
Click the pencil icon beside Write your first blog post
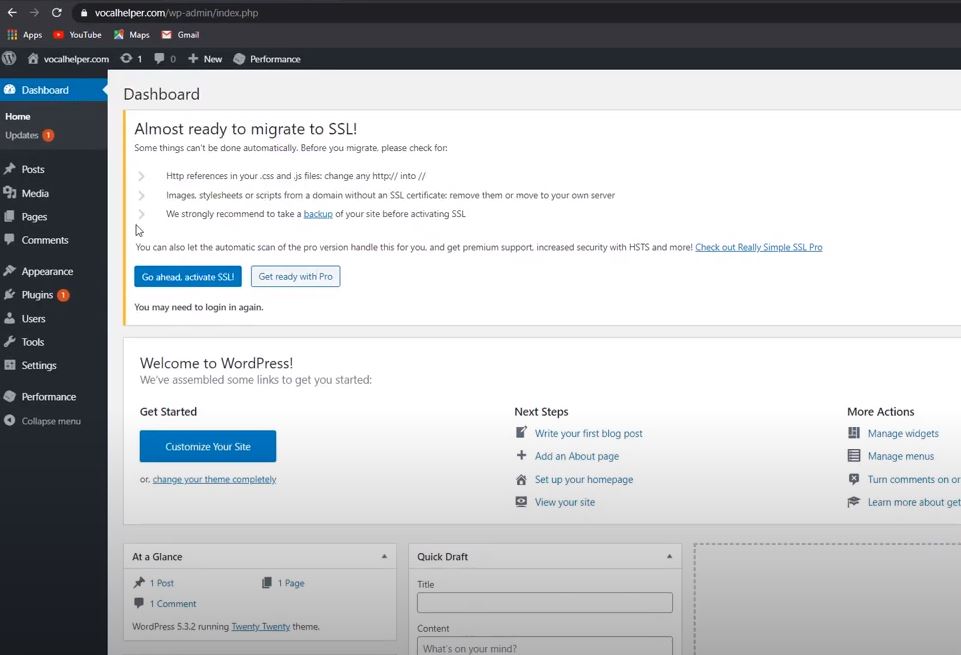pyautogui.click(x=521, y=433)
